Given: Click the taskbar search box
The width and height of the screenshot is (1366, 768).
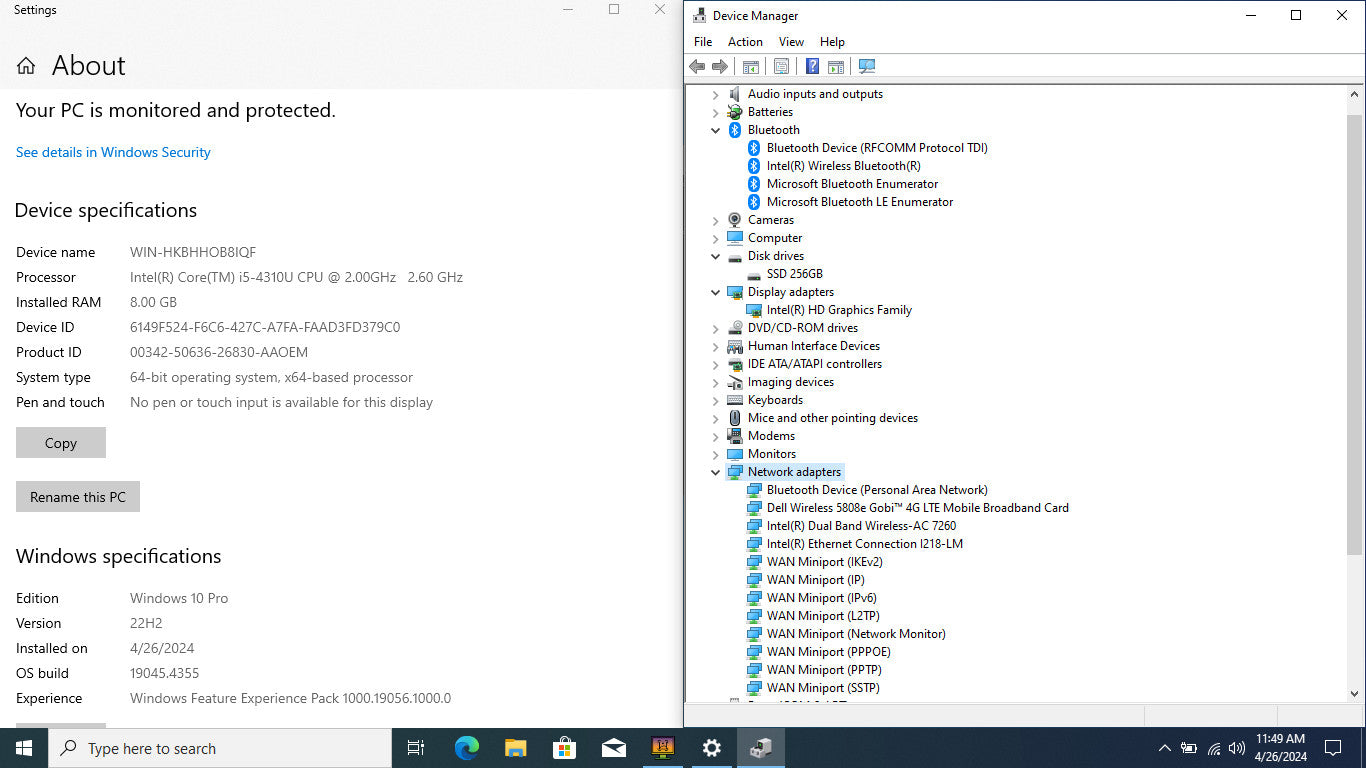Looking at the screenshot, I should [220, 748].
